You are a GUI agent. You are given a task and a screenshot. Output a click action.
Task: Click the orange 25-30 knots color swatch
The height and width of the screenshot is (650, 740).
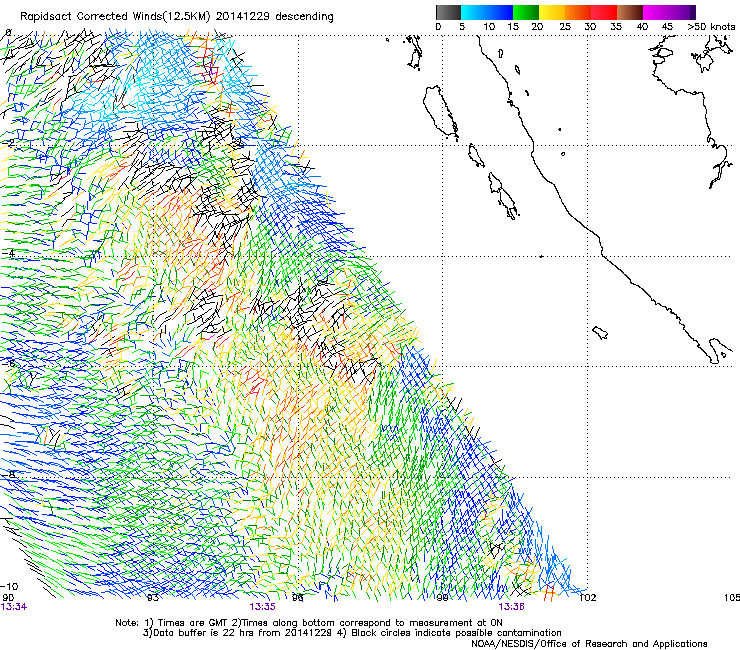tap(578, 12)
